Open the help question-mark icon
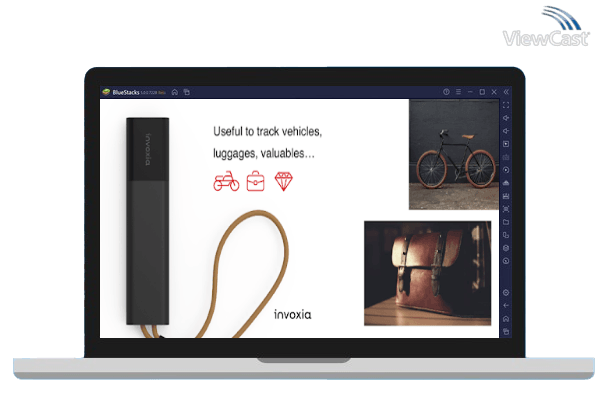The image size is (602, 414). click(x=446, y=92)
